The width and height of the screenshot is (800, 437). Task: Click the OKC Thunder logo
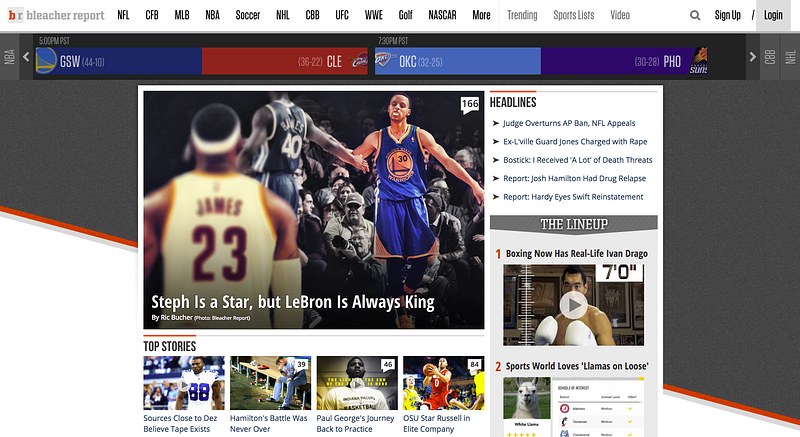384,61
